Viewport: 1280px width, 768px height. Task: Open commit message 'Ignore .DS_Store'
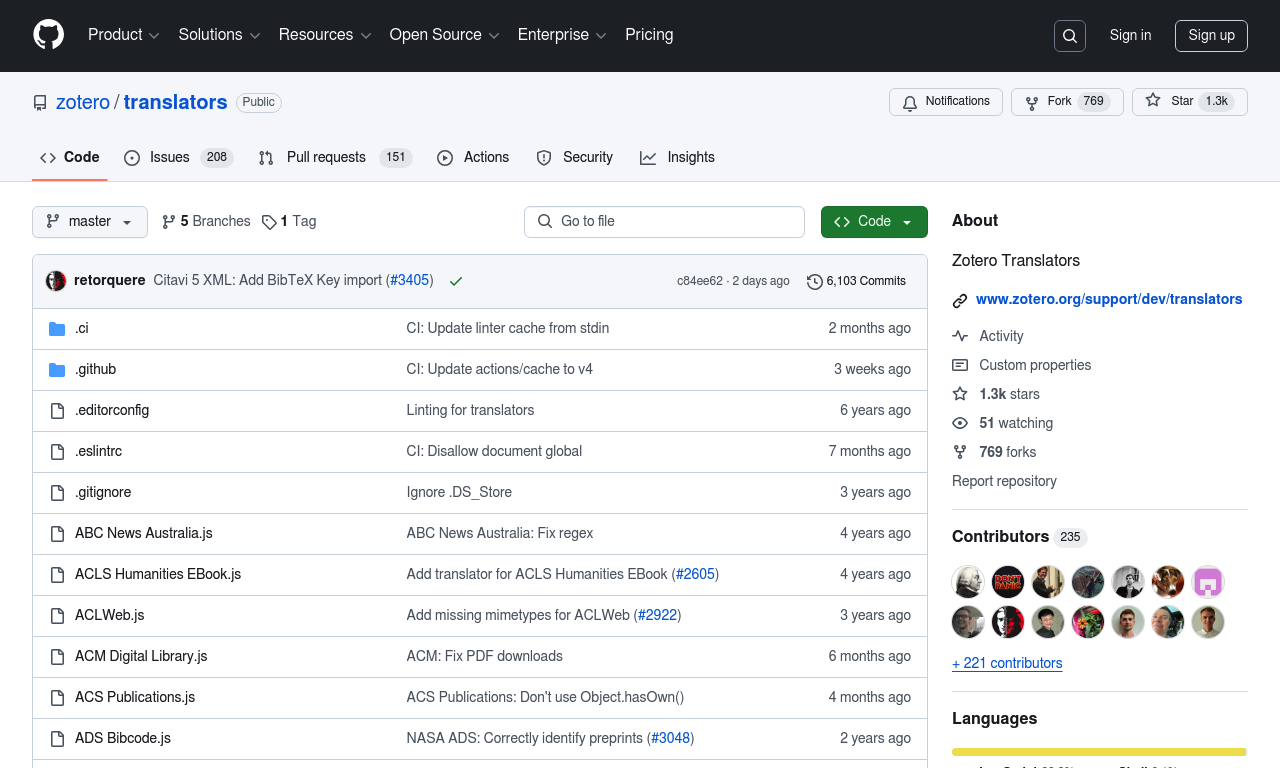coord(459,492)
